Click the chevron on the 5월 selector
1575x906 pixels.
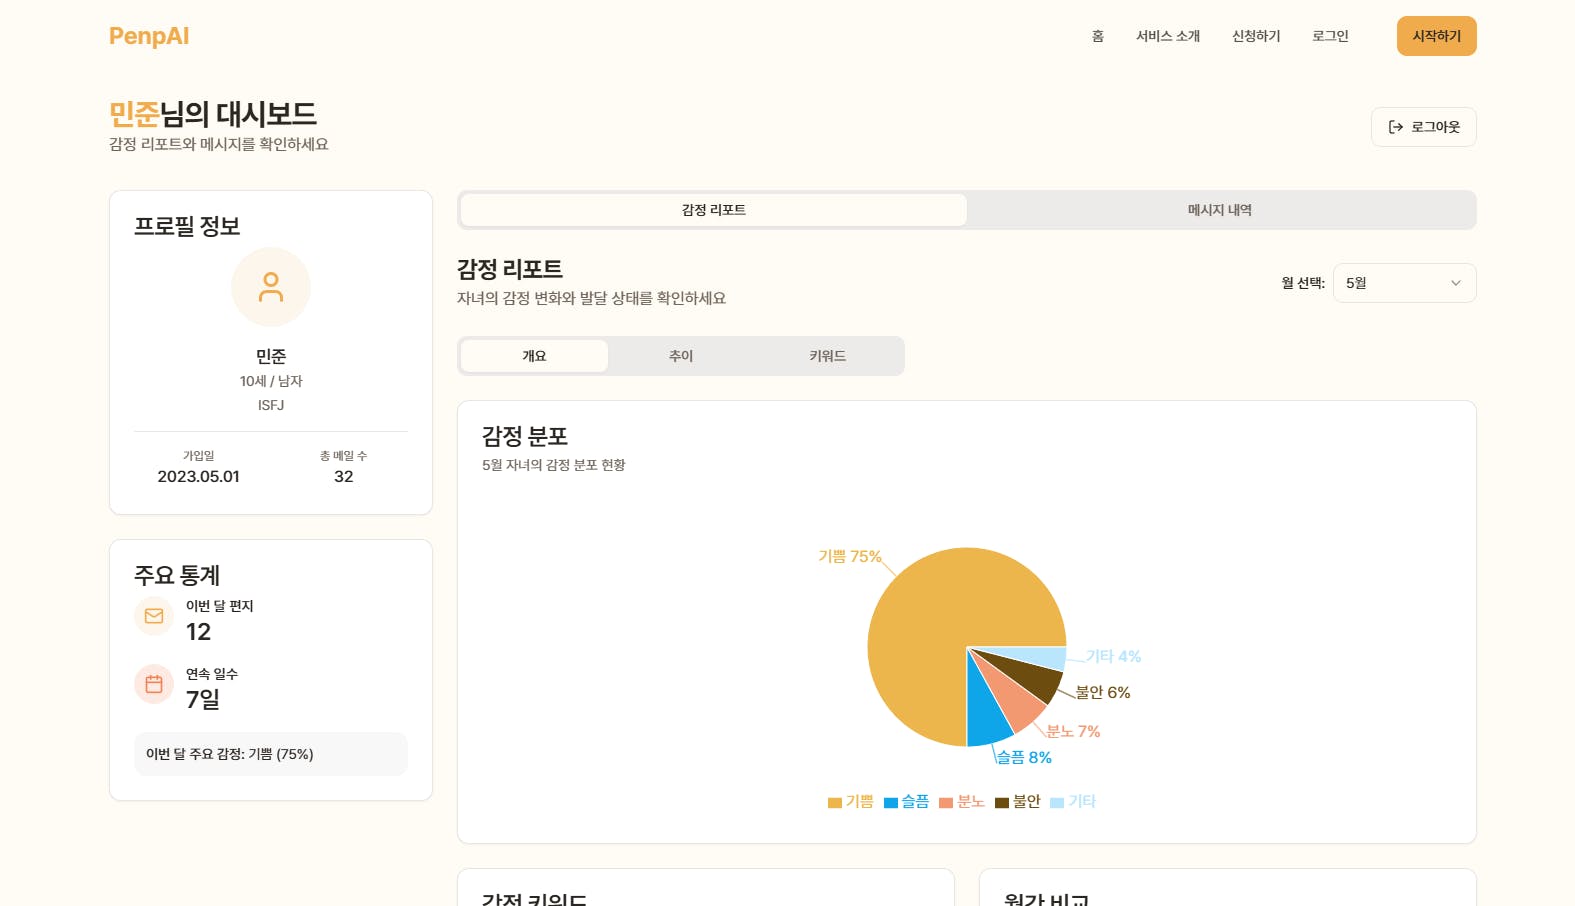point(1456,283)
